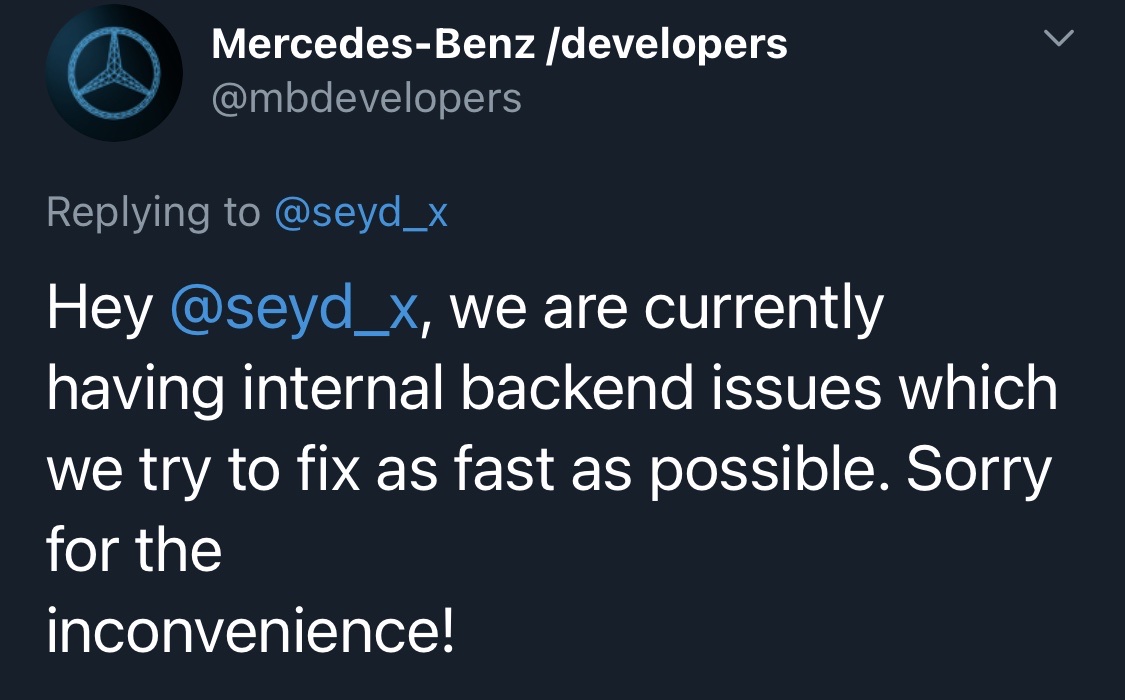Click the word "which" in the tweet

point(977,390)
